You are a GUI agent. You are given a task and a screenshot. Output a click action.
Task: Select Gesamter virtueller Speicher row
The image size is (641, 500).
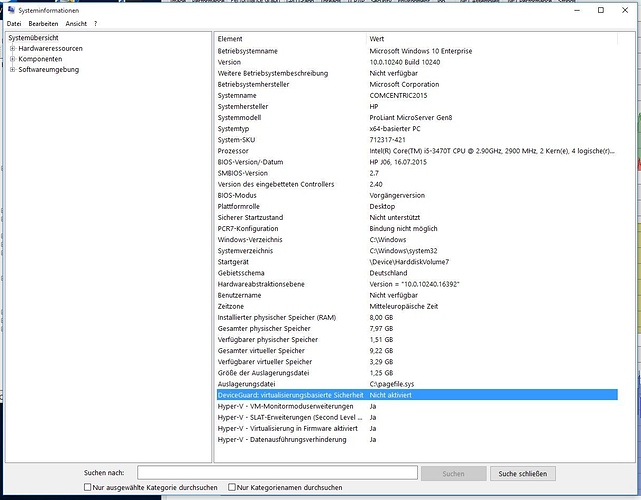417,350
